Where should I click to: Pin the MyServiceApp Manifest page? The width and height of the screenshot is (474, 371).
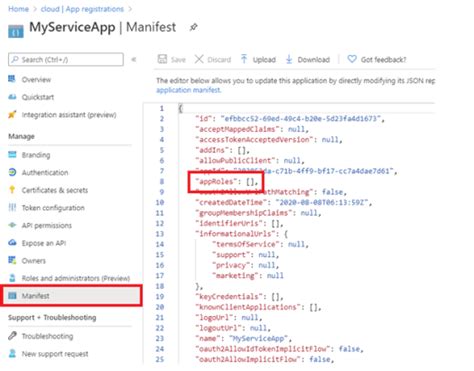click(x=193, y=27)
